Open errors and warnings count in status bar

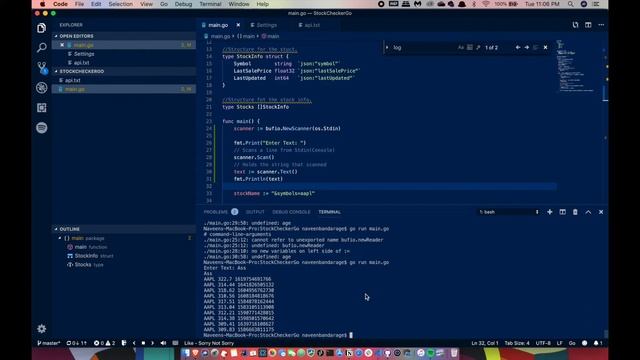pos(104,343)
